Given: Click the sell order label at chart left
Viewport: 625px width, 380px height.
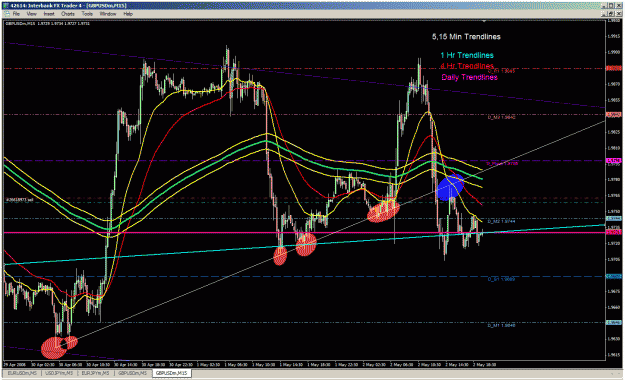Looking at the screenshot, I should click(x=19, y=200).
